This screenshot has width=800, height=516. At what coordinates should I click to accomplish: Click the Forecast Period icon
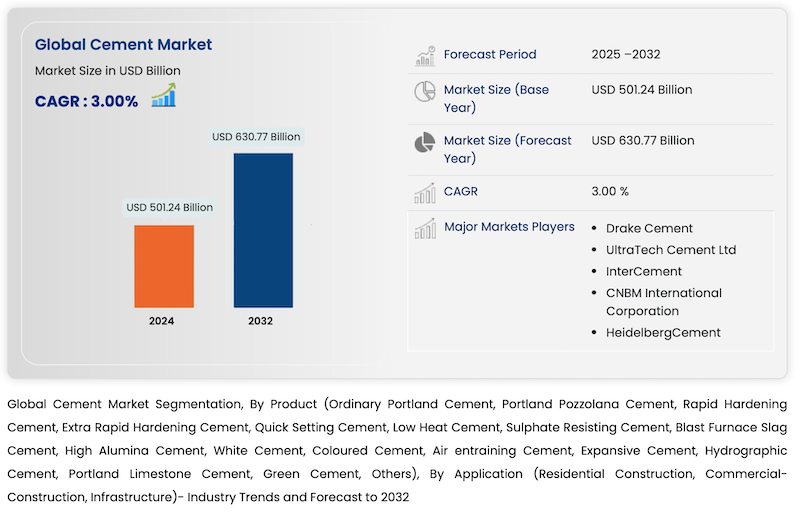point(425,55)
